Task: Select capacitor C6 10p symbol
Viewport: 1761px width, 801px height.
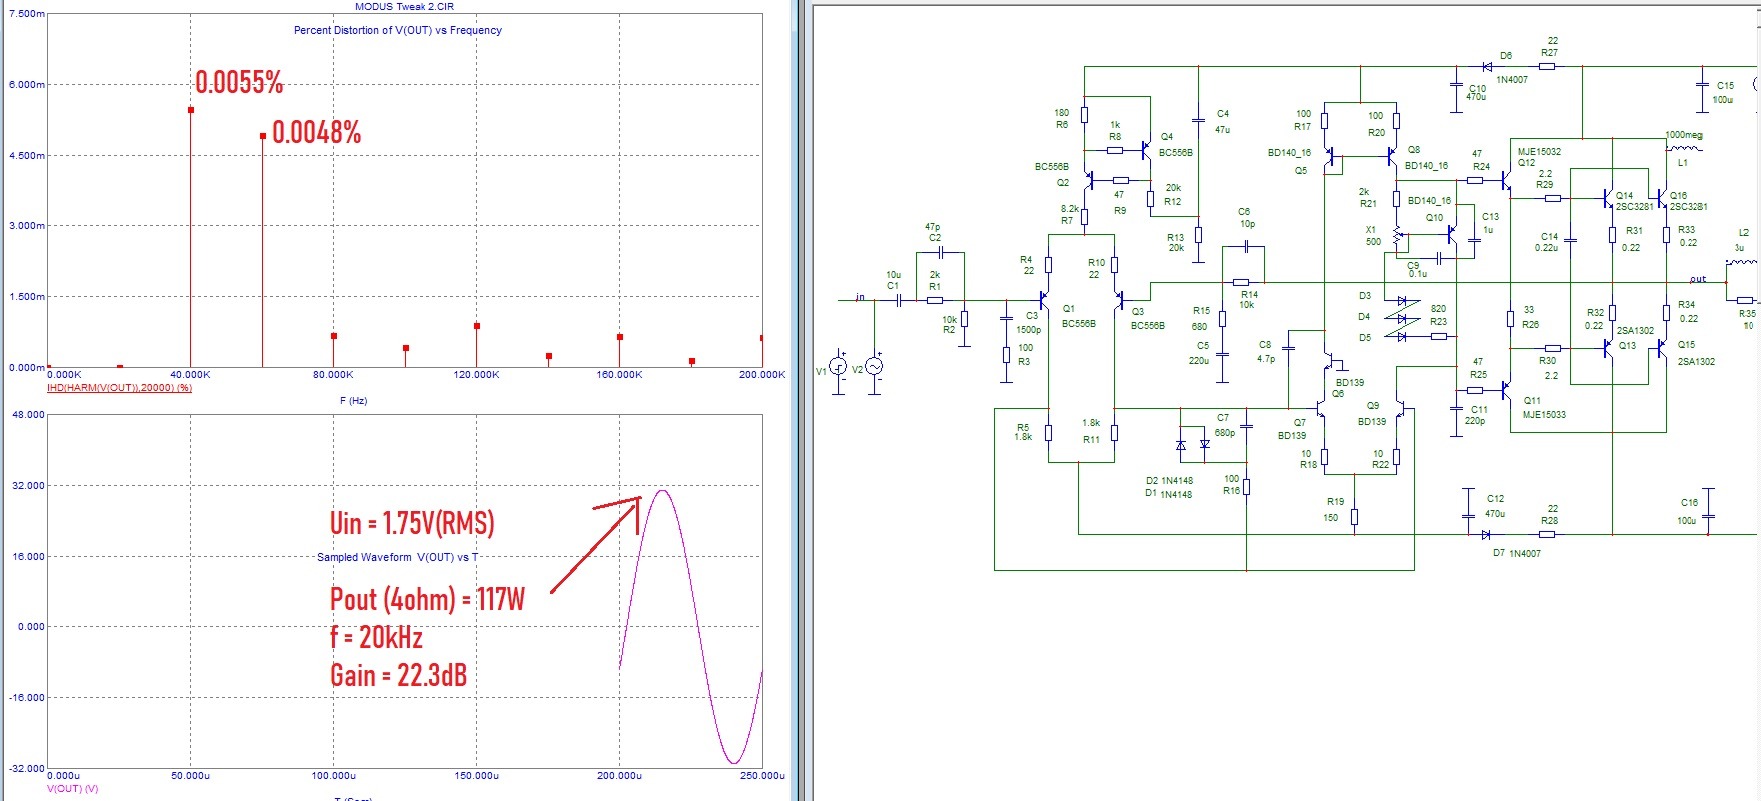Action: coord(1248,246)
